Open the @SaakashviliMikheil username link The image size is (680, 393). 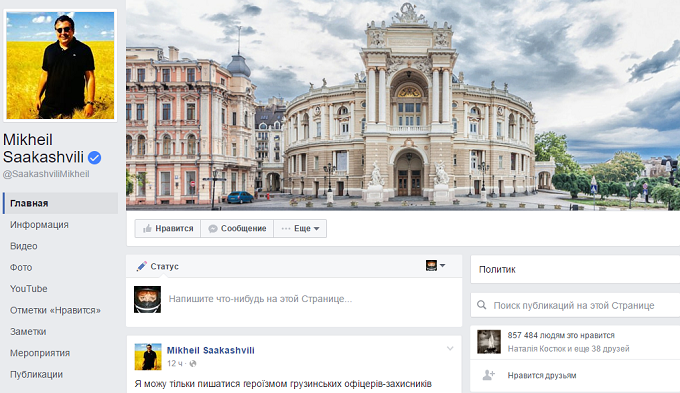46,174
